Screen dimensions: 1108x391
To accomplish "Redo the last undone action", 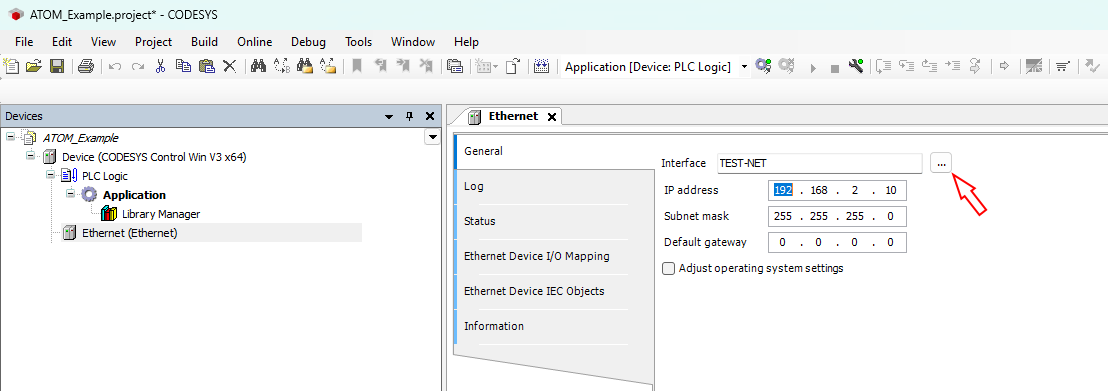I will [138, 66].
